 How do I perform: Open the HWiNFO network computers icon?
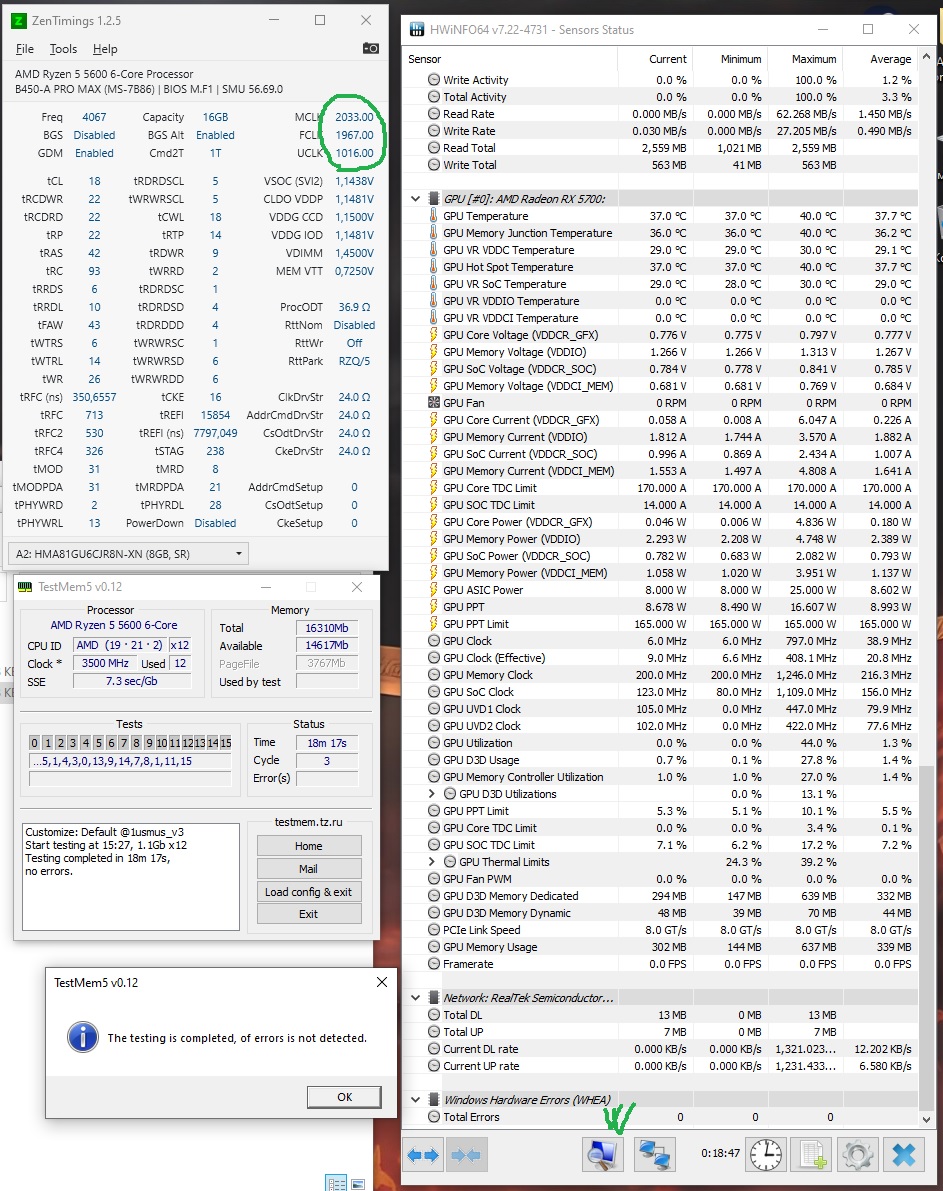pyautogui.click(x=654, y=1155)
